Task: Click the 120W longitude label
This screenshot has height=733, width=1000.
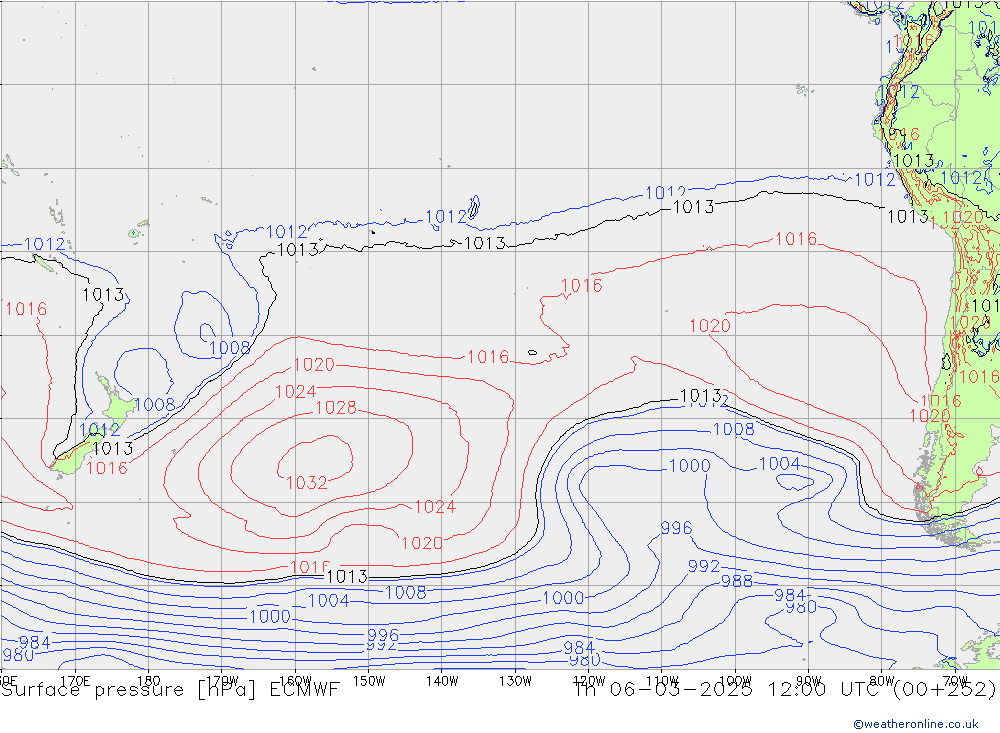Action: click(x=589, y=681)
